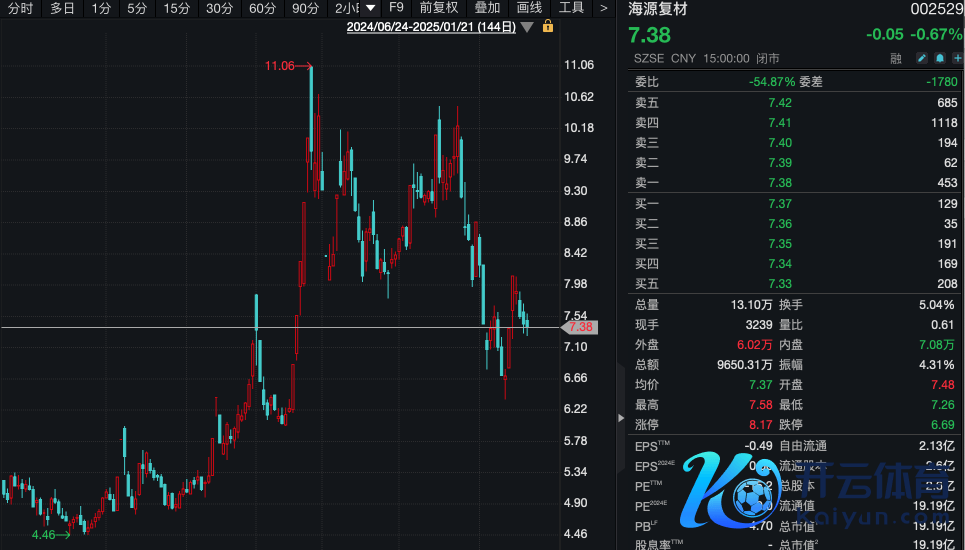Switch to the 分时 intraday tab
This screenshot has height=550, width=965.
(20, 8)
